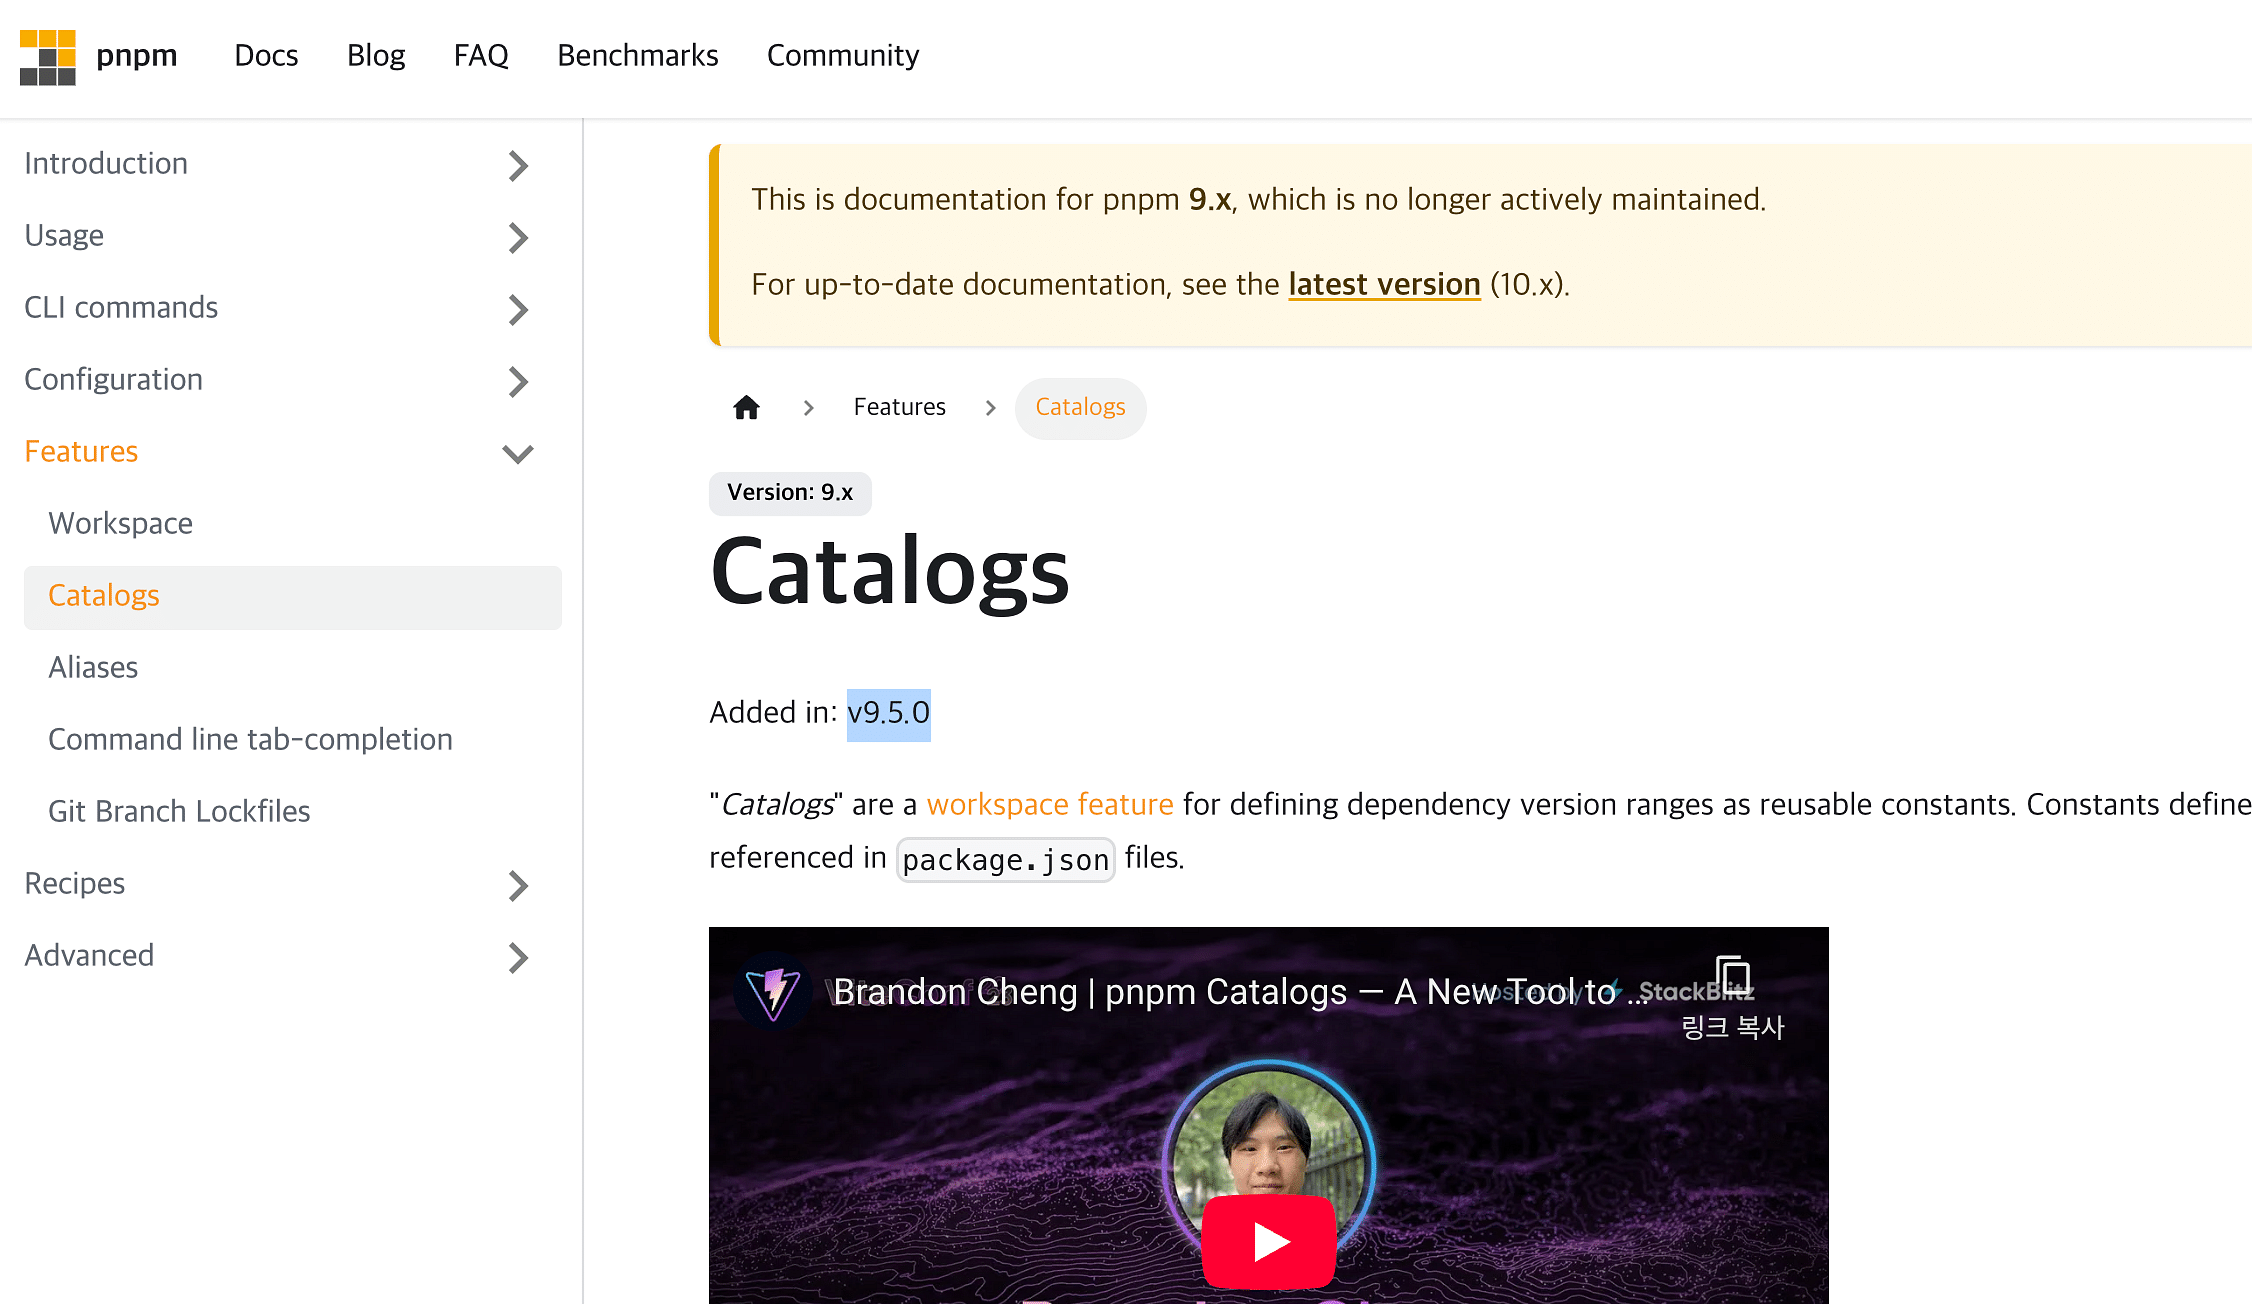Click the Advanced sidebar label

click(89, 955)
